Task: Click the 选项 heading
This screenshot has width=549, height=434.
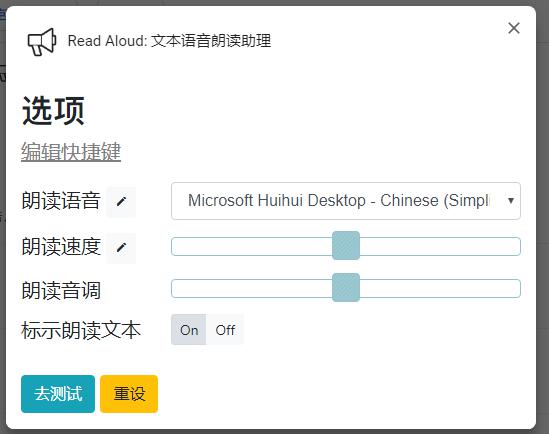Action: tap(53, 111)
